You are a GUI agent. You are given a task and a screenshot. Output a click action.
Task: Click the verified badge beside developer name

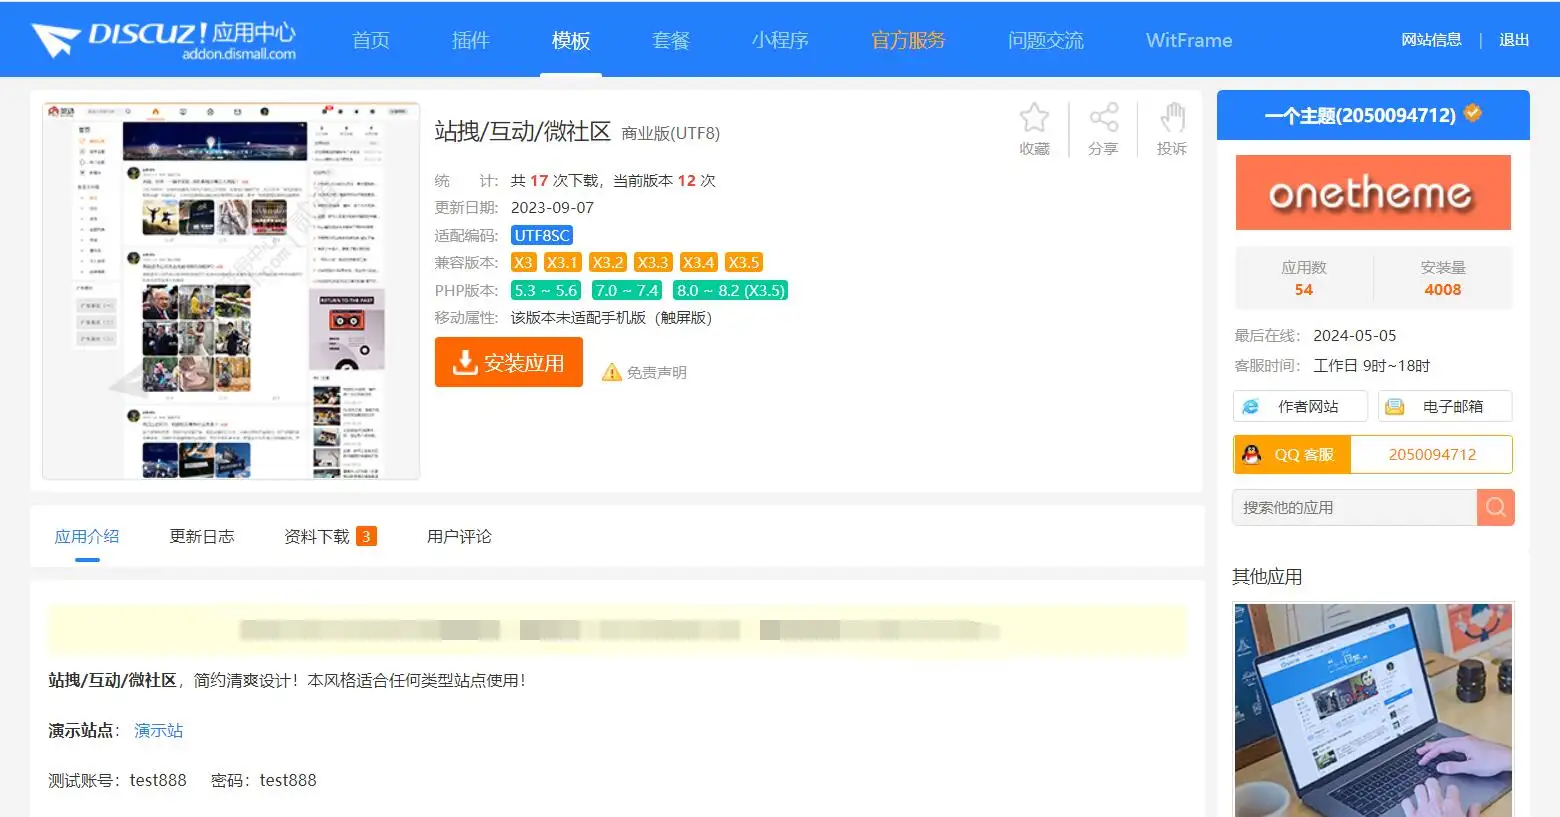click(x=1472, y=113)
